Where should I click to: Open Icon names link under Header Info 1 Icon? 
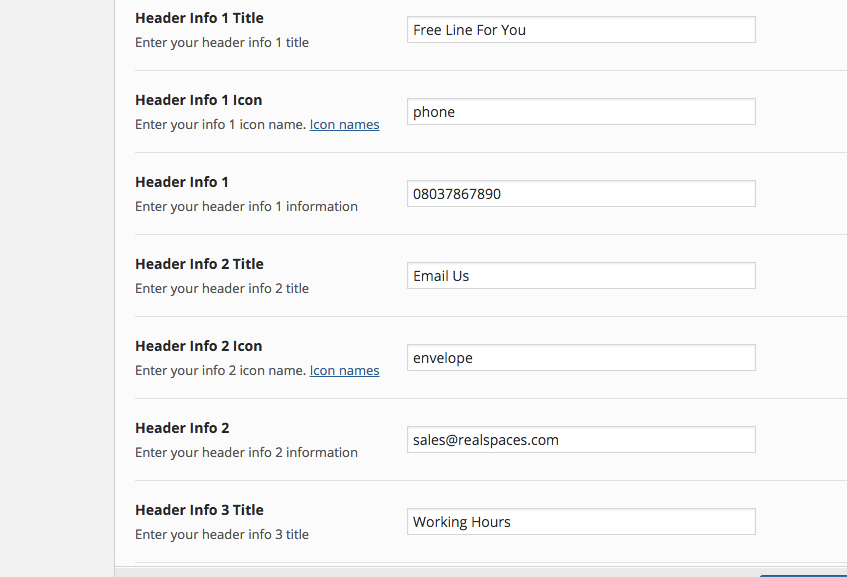(344, 125)
